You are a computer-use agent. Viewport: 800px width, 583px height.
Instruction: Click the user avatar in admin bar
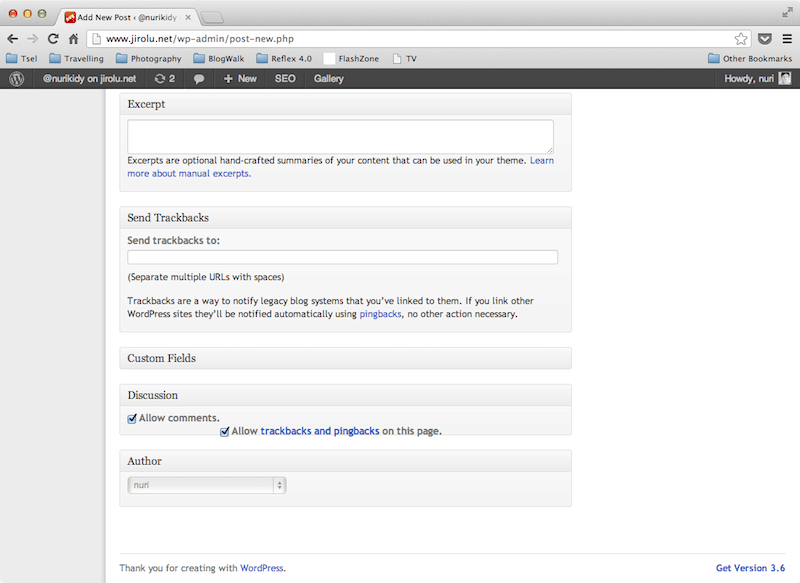(785, 78)
